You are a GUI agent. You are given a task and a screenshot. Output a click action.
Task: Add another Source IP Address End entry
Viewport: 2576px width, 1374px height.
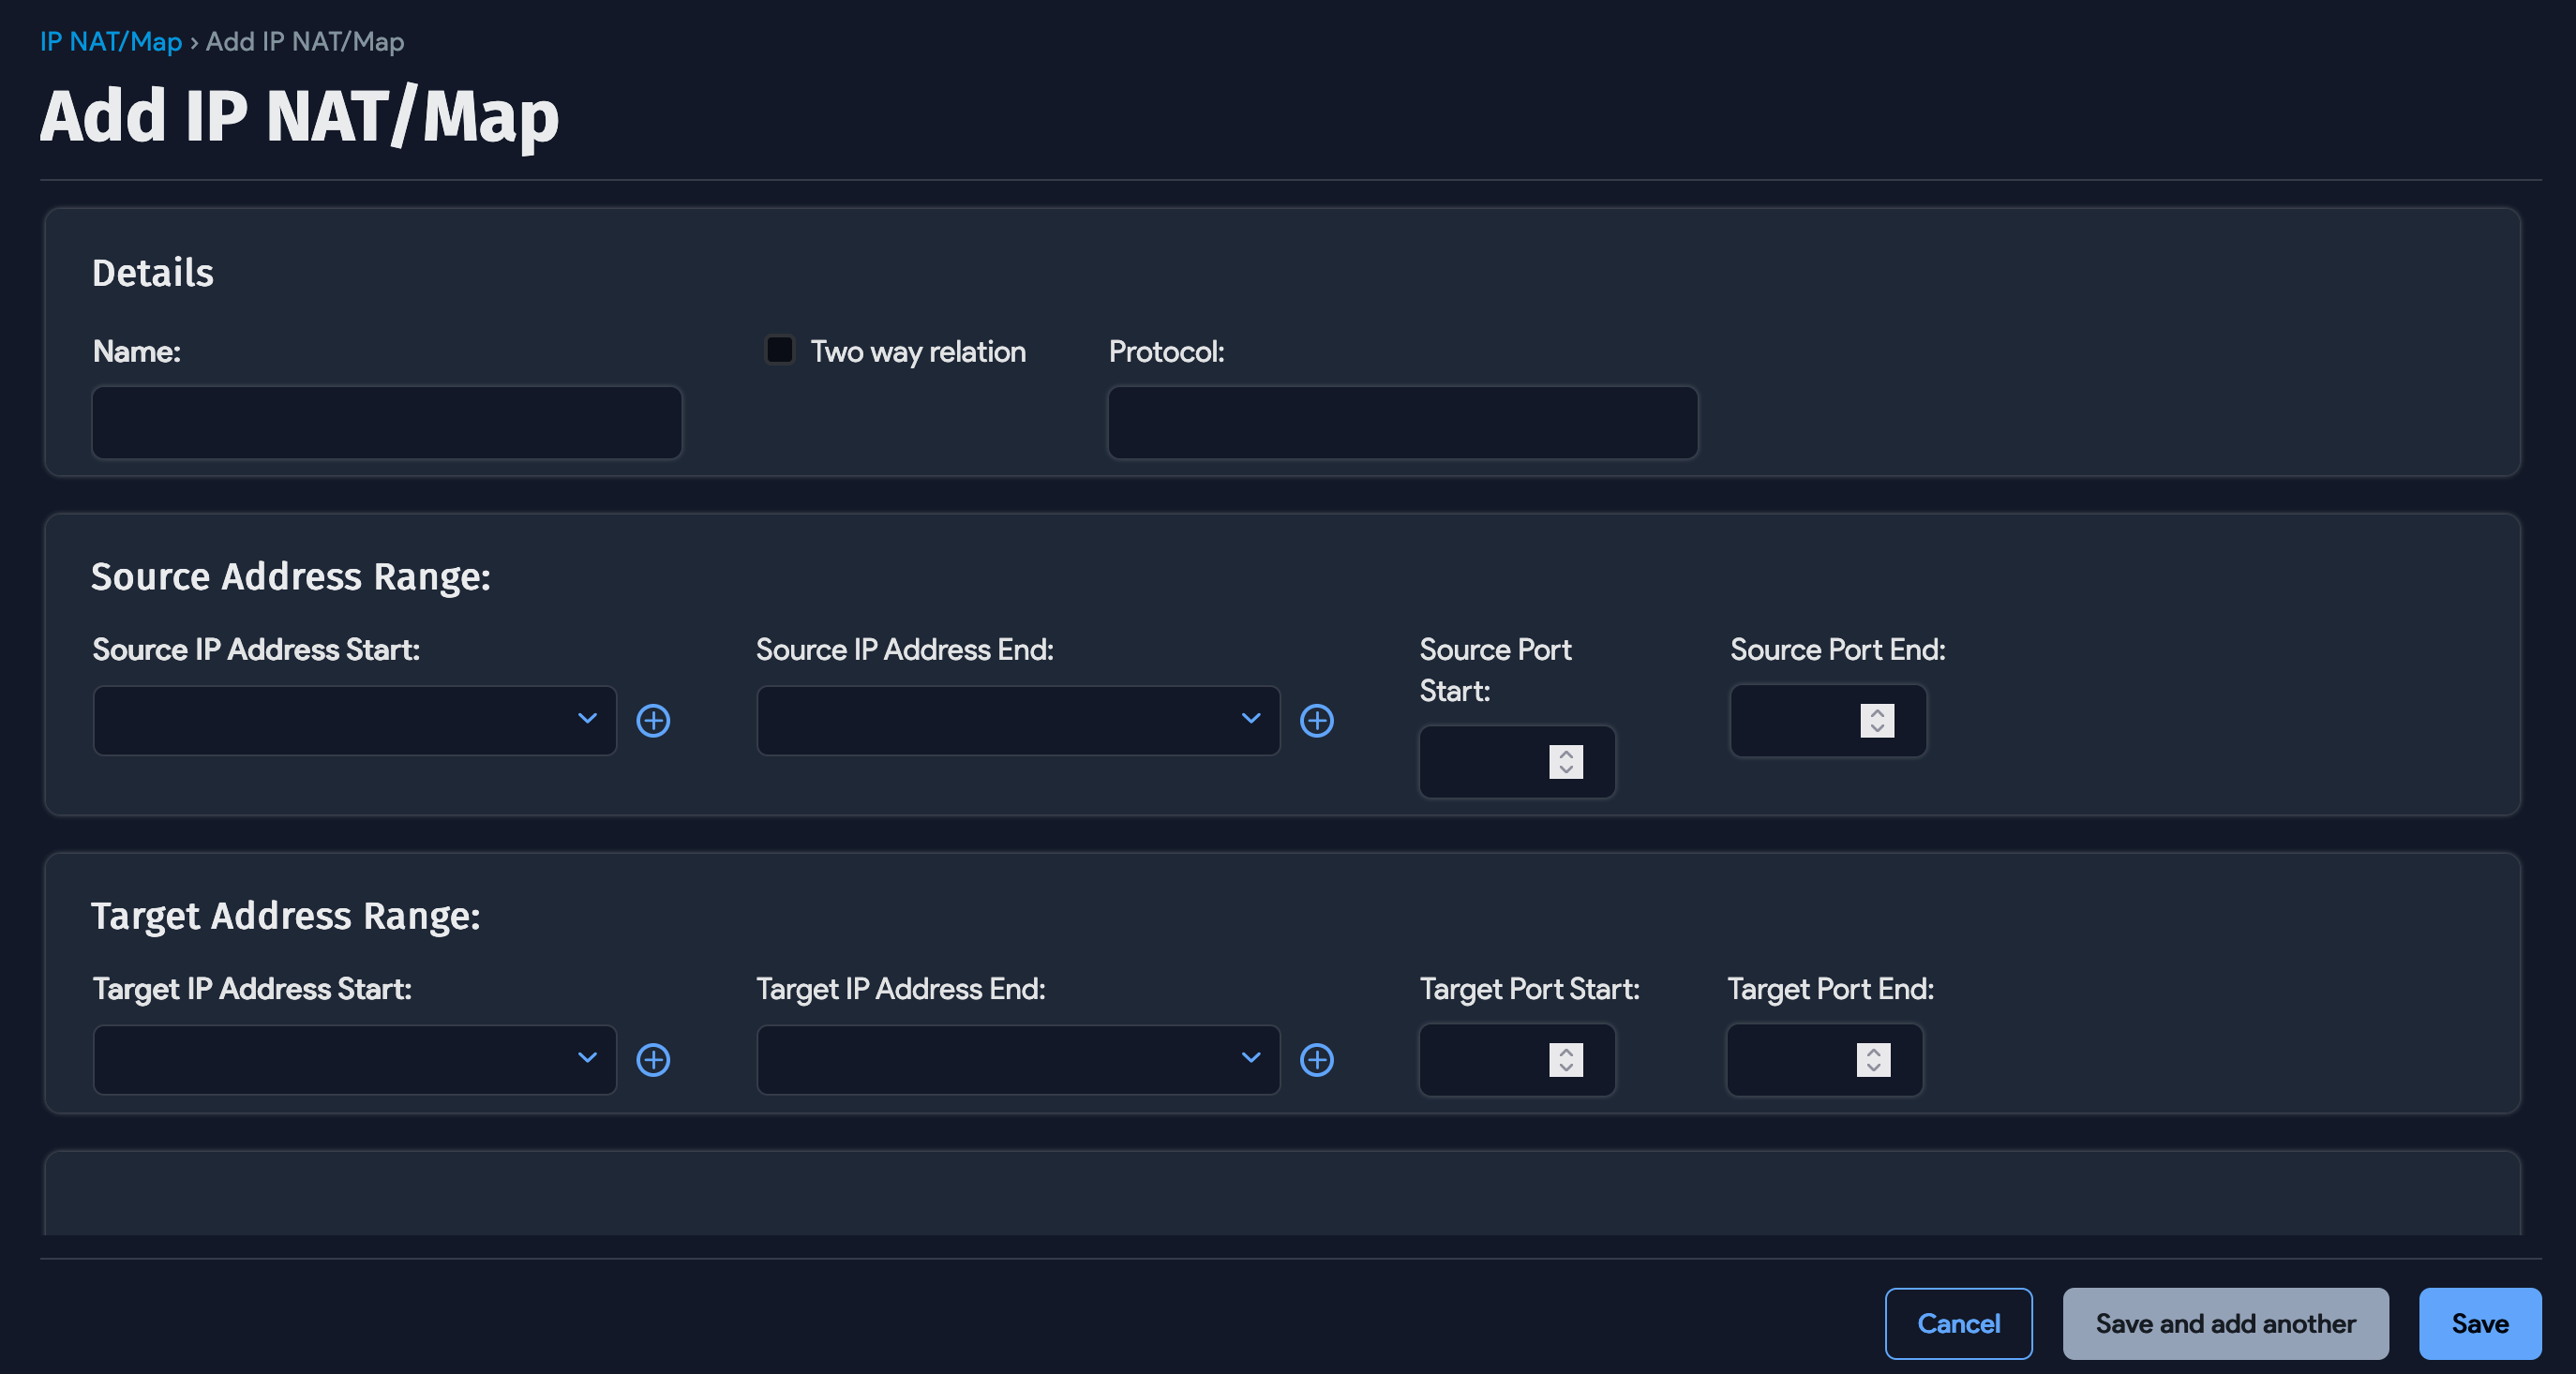[x=1318, y=720]
